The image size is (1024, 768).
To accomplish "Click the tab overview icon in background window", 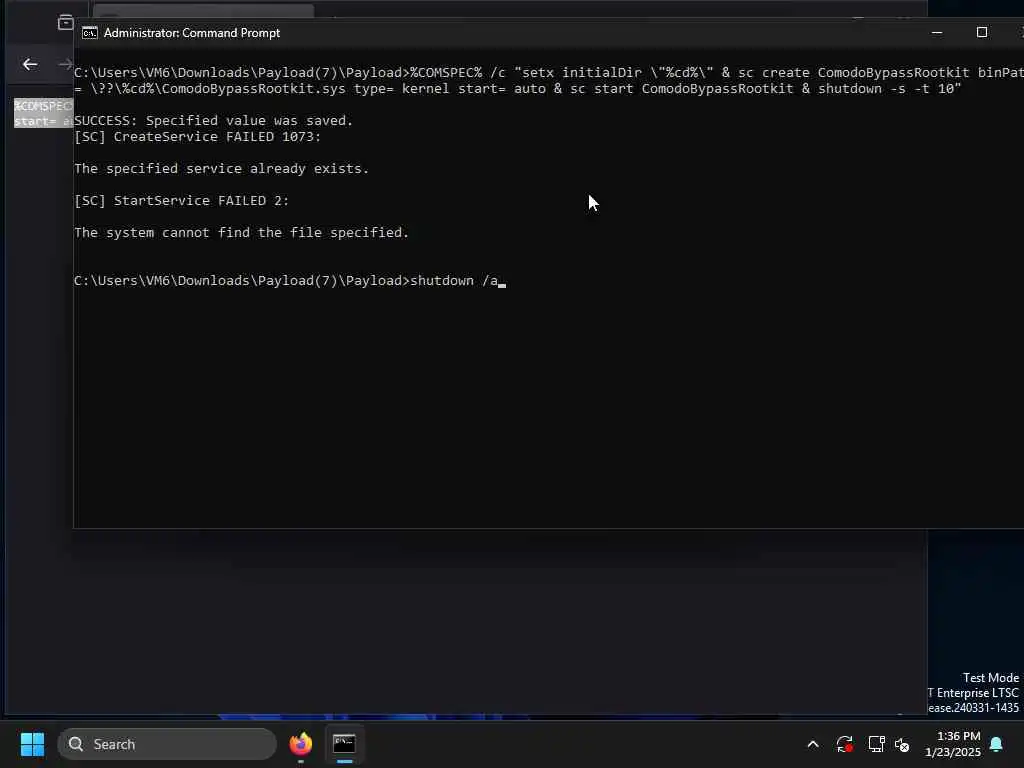I will click(65, 22).
